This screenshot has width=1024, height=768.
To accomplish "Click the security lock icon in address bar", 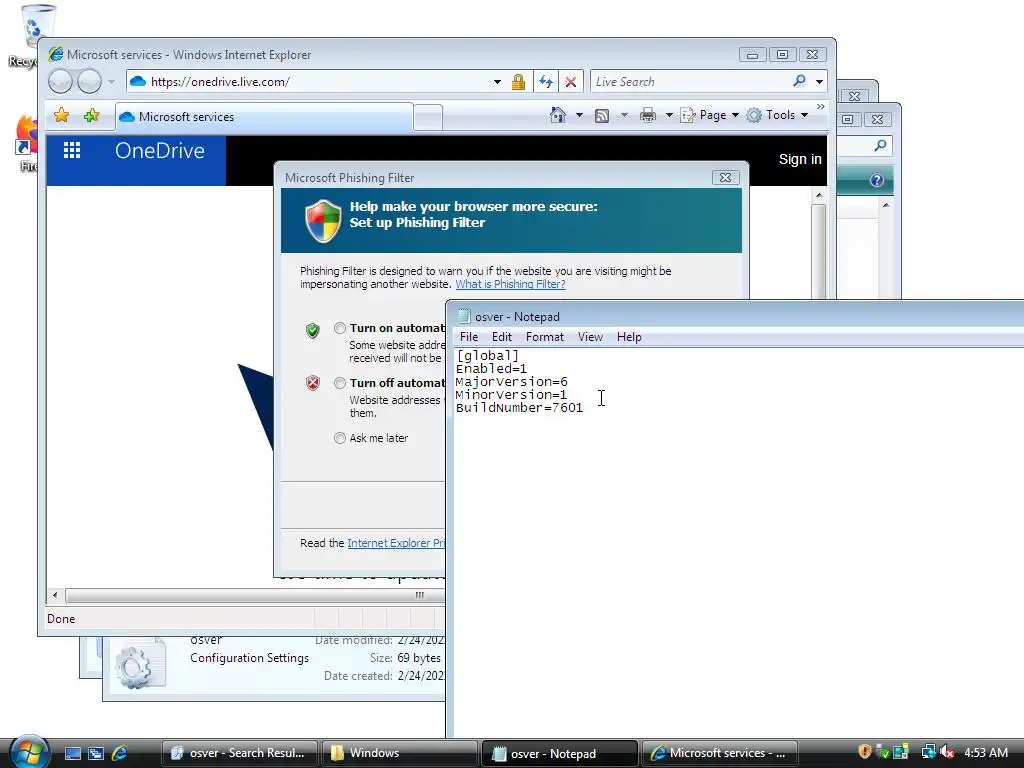I will pyautogui.click(x=519, y=82).
